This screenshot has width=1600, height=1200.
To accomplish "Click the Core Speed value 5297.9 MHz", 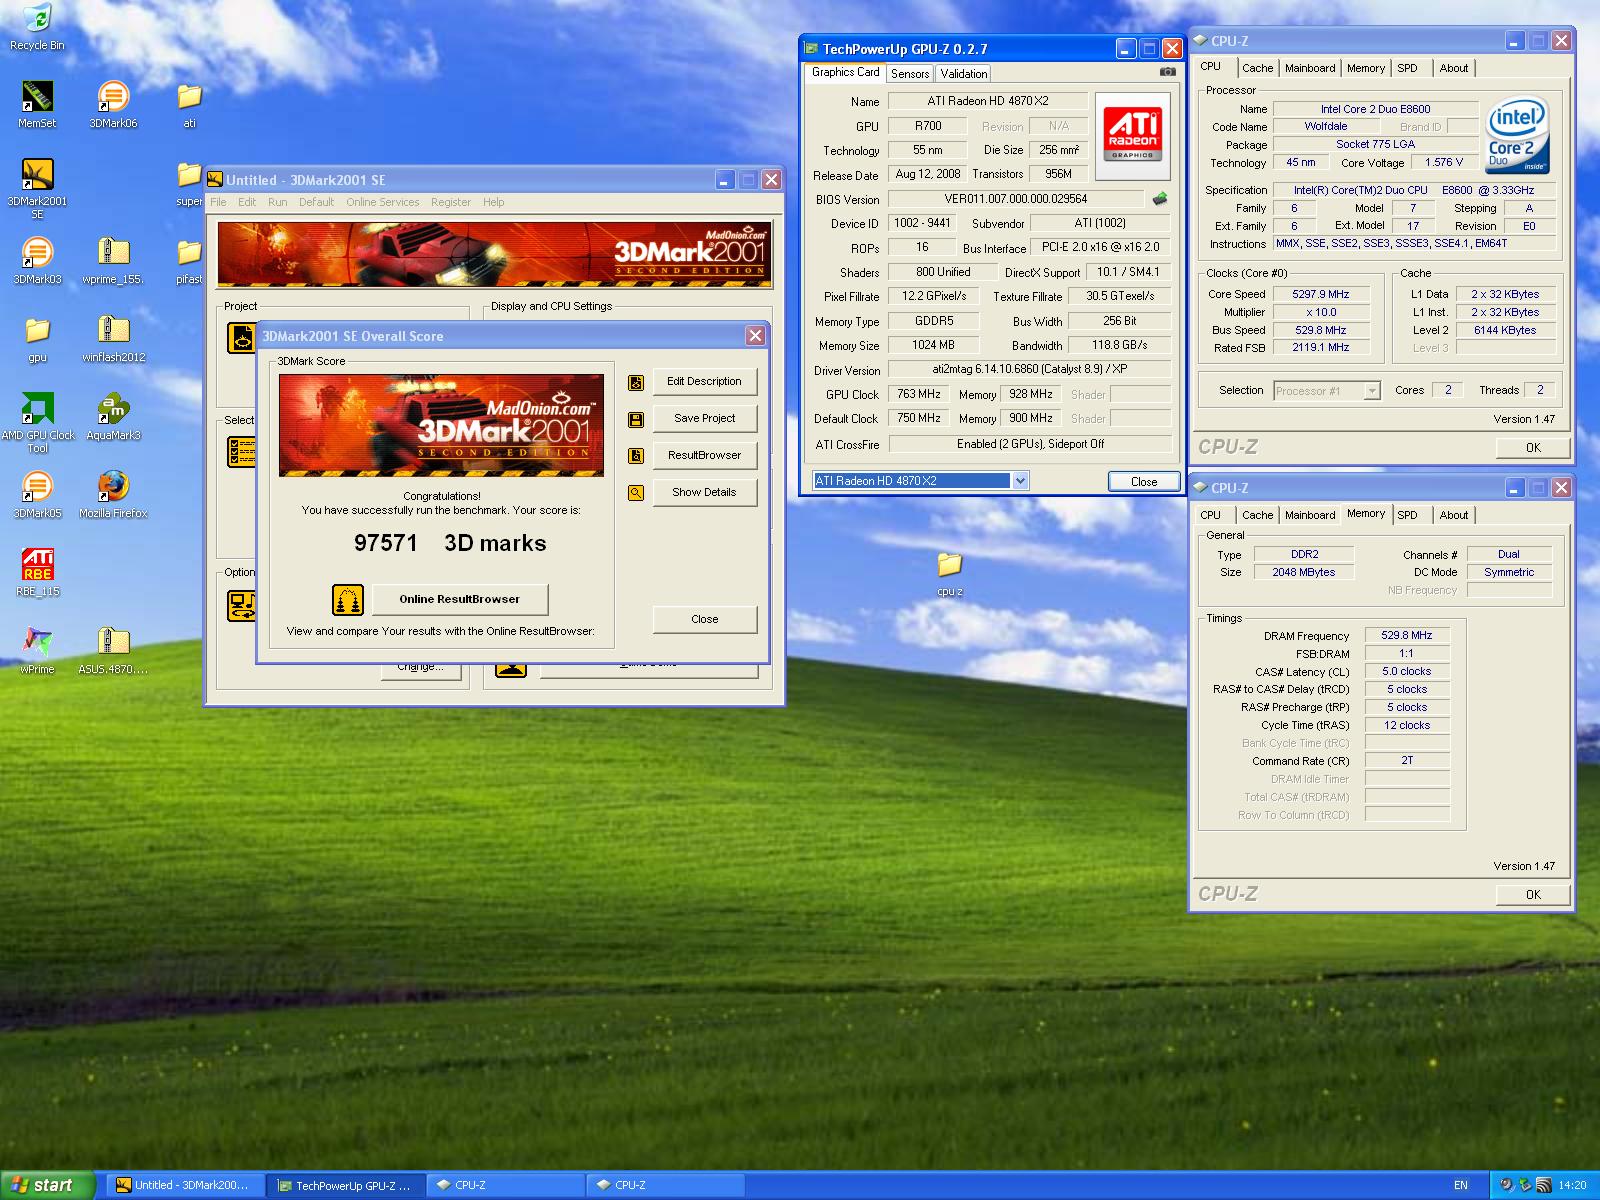I will (1320, 295).
